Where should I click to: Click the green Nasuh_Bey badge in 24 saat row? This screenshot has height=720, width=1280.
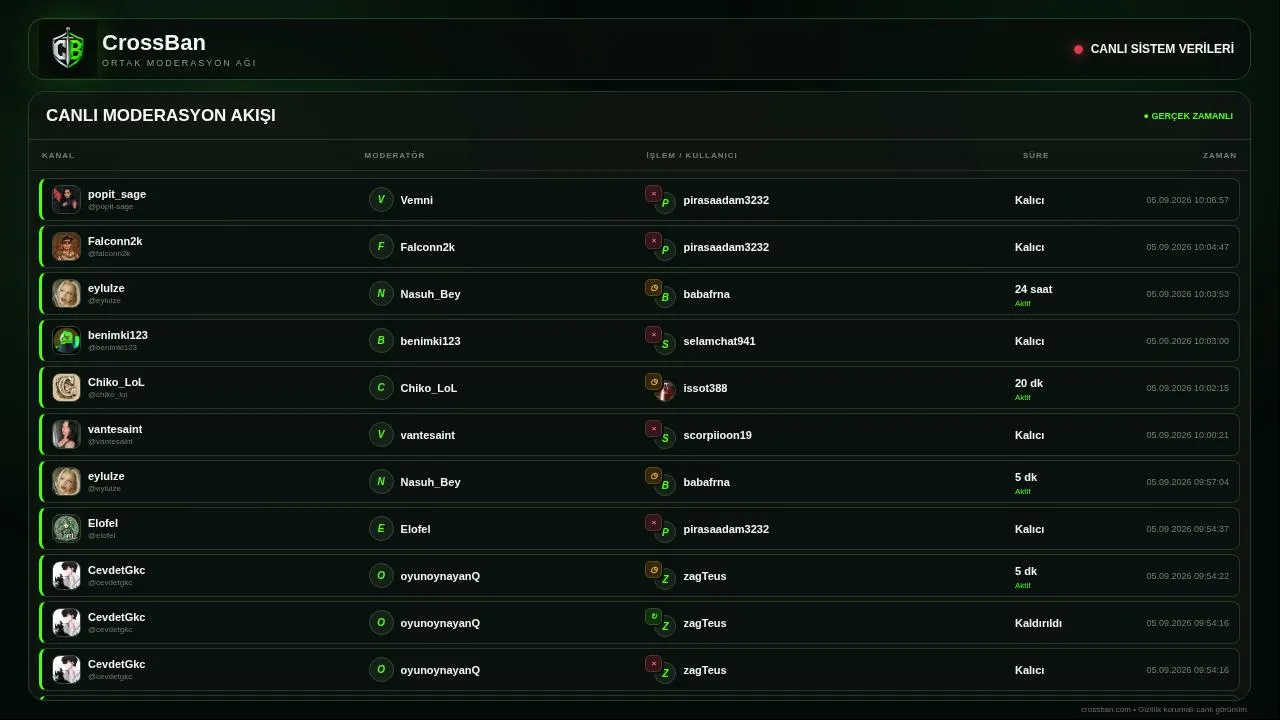coord(381,293)
